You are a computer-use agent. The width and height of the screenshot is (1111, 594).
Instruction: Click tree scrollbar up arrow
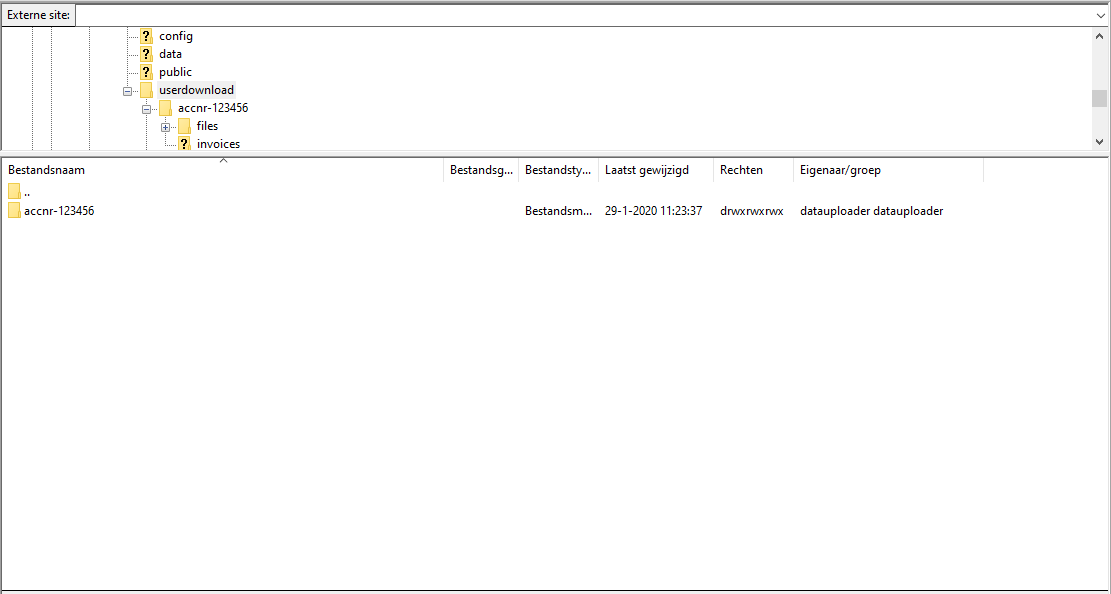point(1100,36)
